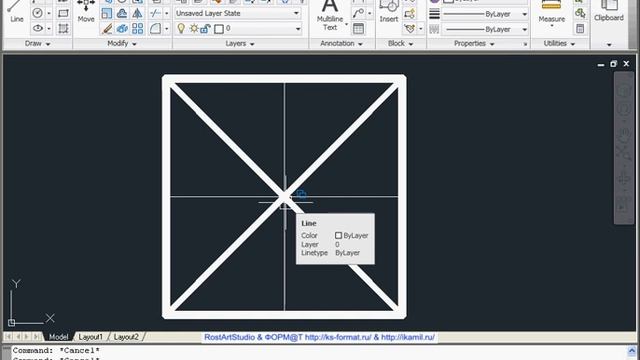Viewport: 640px width, 360px height.
Task: Click the Multileader annotation icon
Action: pyautogui.click(x=358, y=13)
